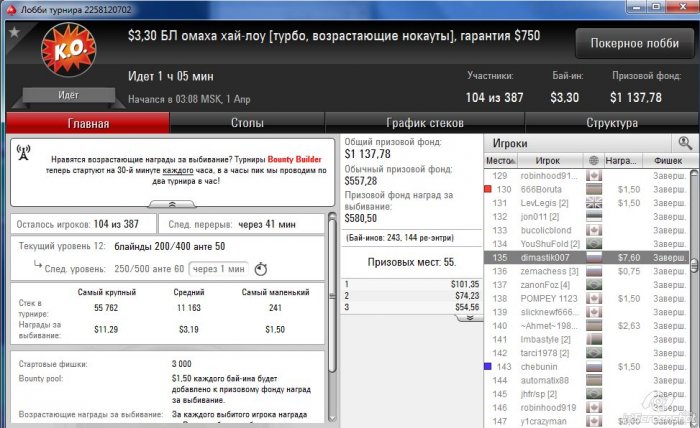Select player row LevLegis [2]
The height and width of the screenshot is (428, 700).
(586, 203)
